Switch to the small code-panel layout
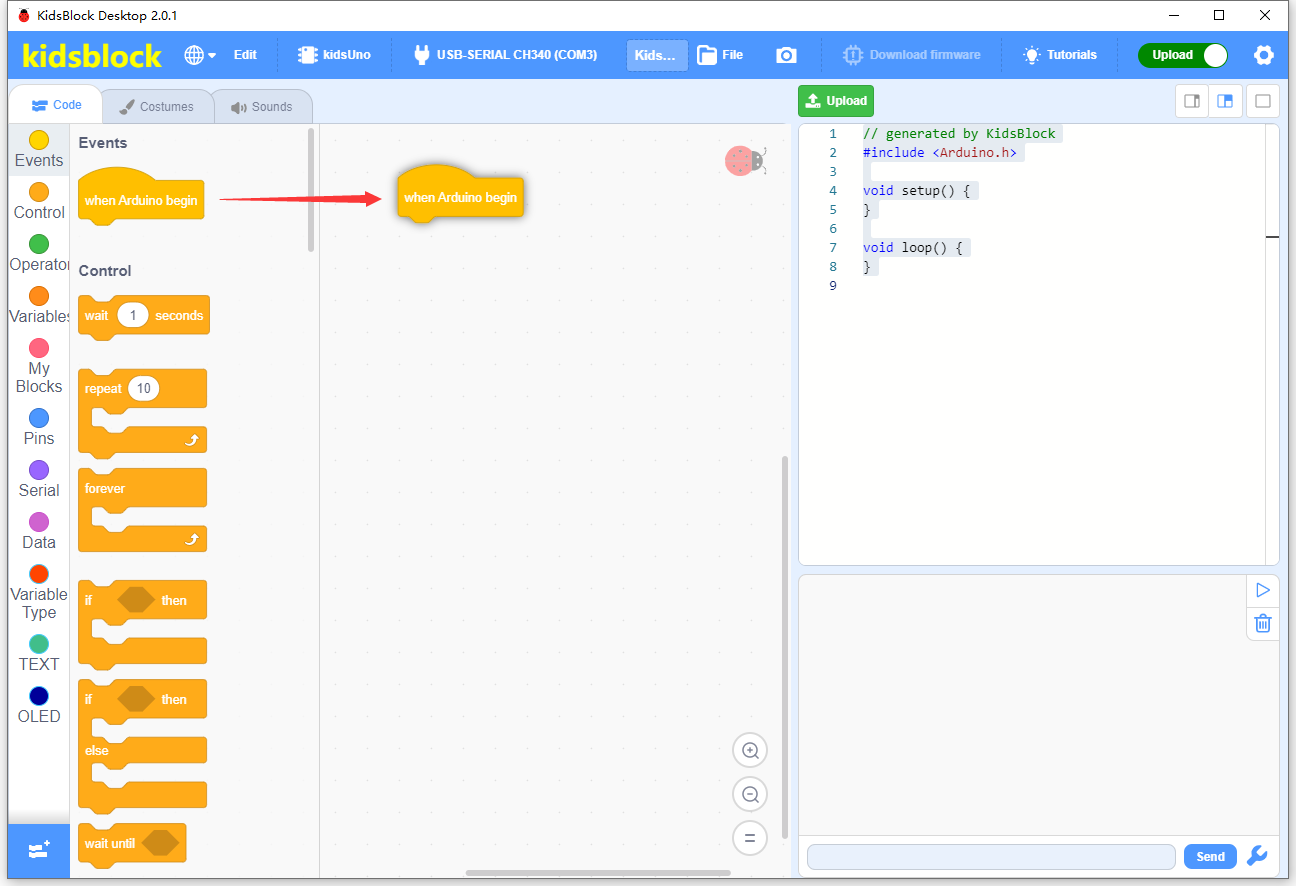 [1192, 101]
